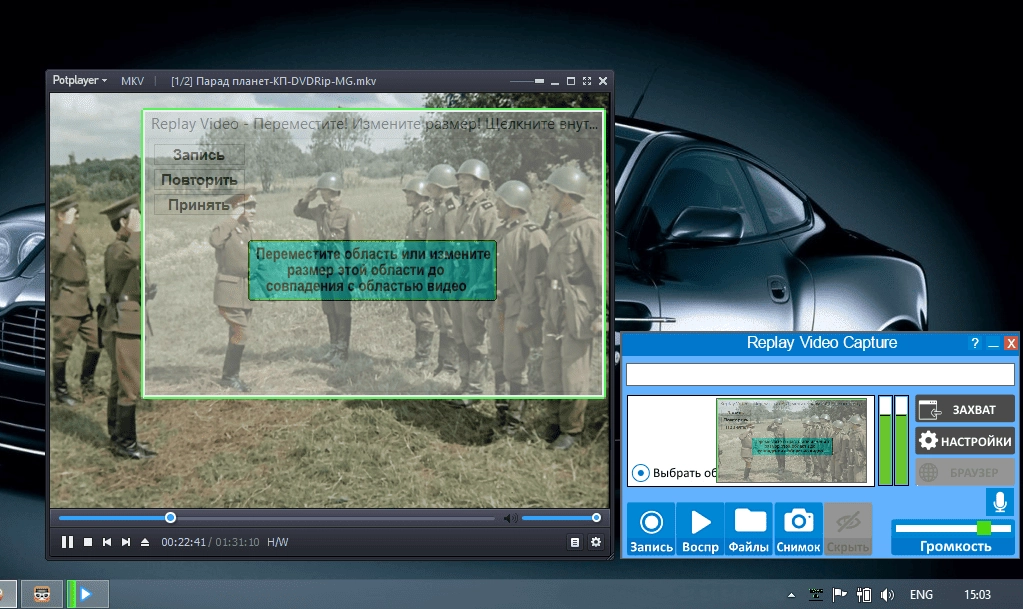Image resolution: width=1023 pixels, height=609 pixels.
Task: Click the 00:22:41 elapsed time display
Action: (183, 542)
